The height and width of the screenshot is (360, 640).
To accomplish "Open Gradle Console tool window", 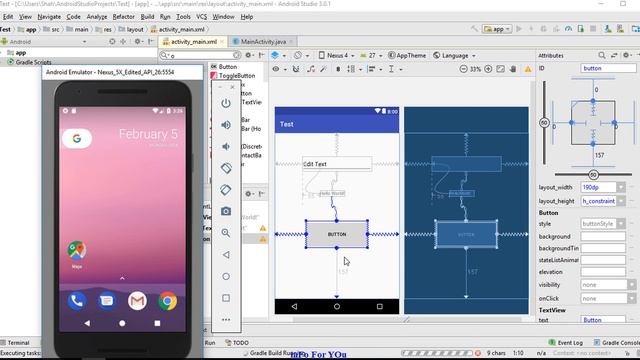I will (x=617, y=342).
